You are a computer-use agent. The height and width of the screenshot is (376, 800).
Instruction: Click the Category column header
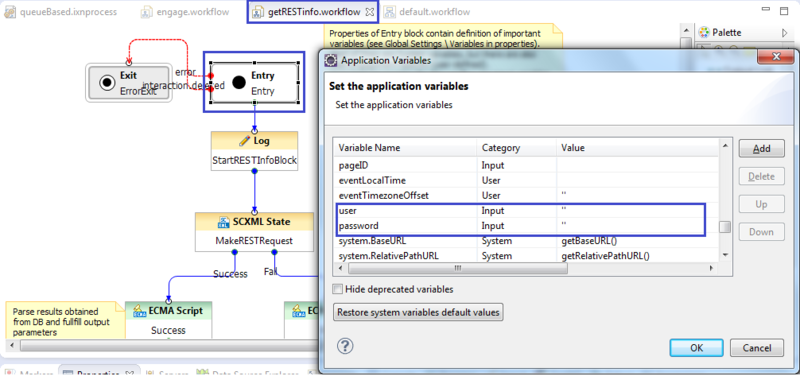517,148
